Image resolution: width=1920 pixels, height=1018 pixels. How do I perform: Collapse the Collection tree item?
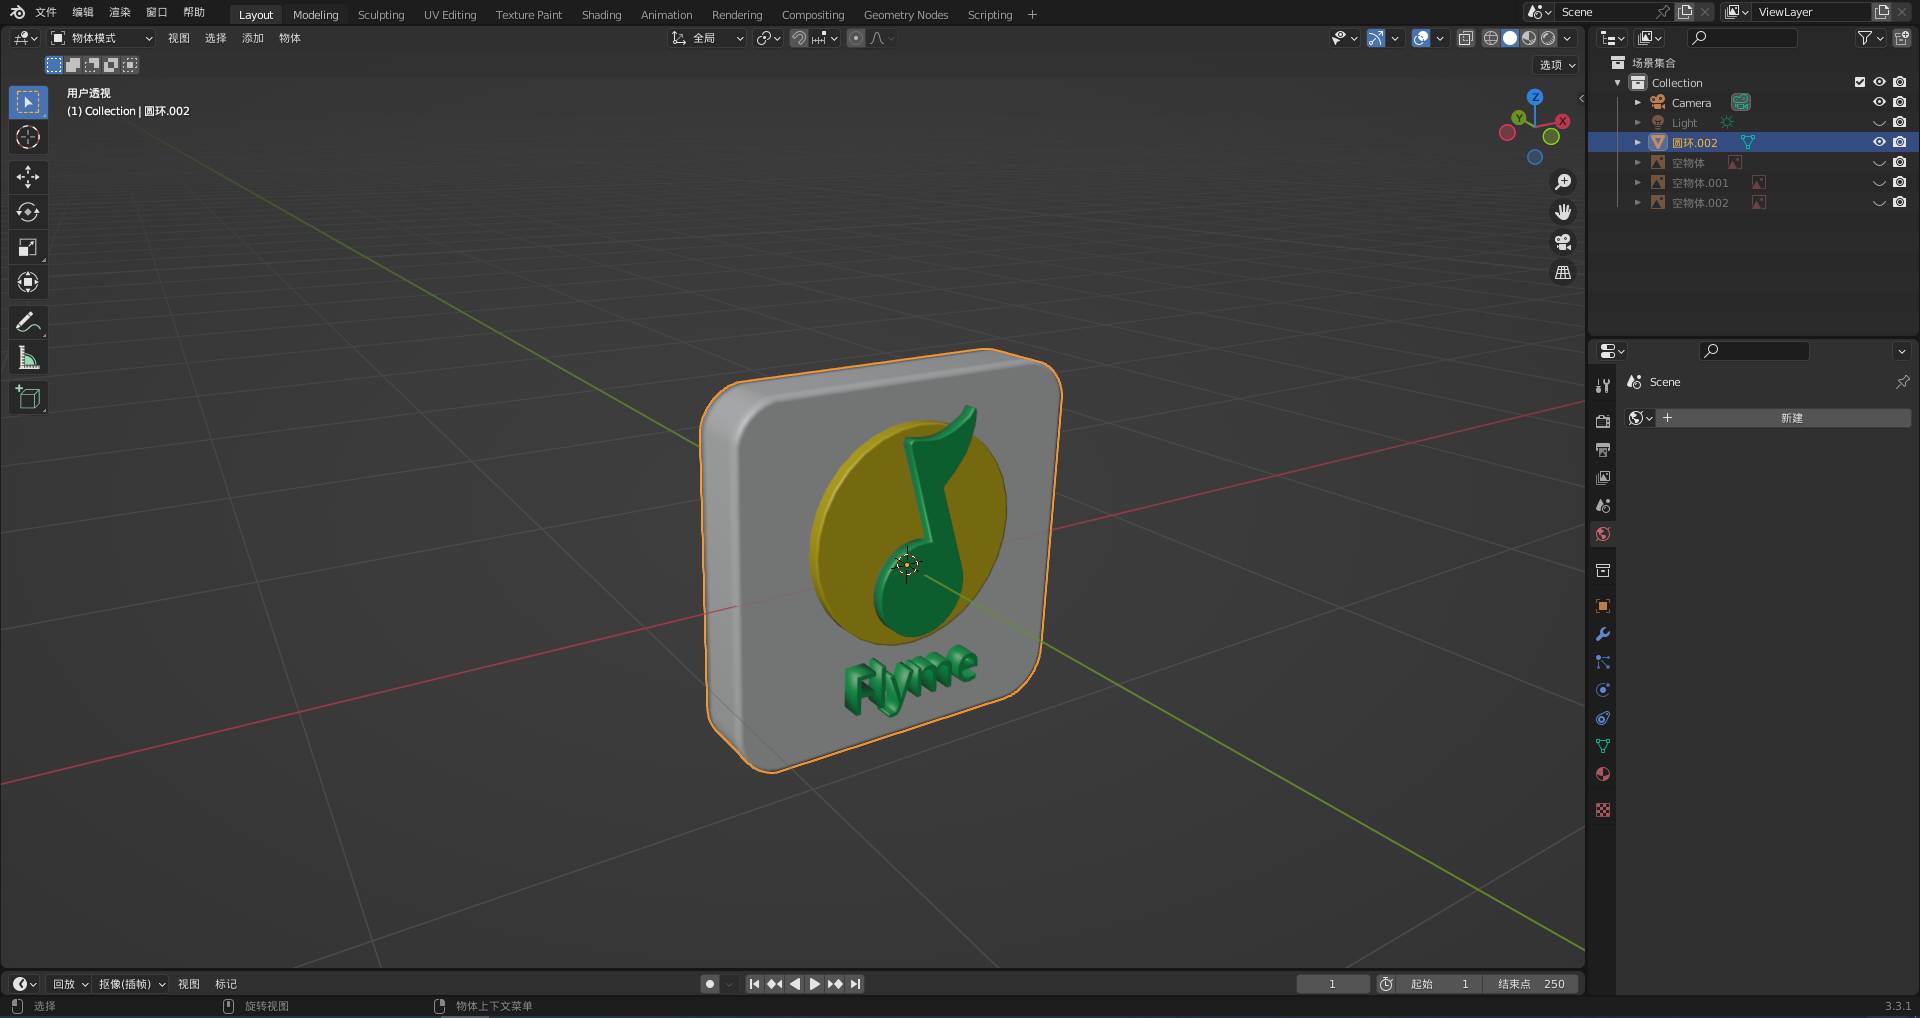point(1618,82)
